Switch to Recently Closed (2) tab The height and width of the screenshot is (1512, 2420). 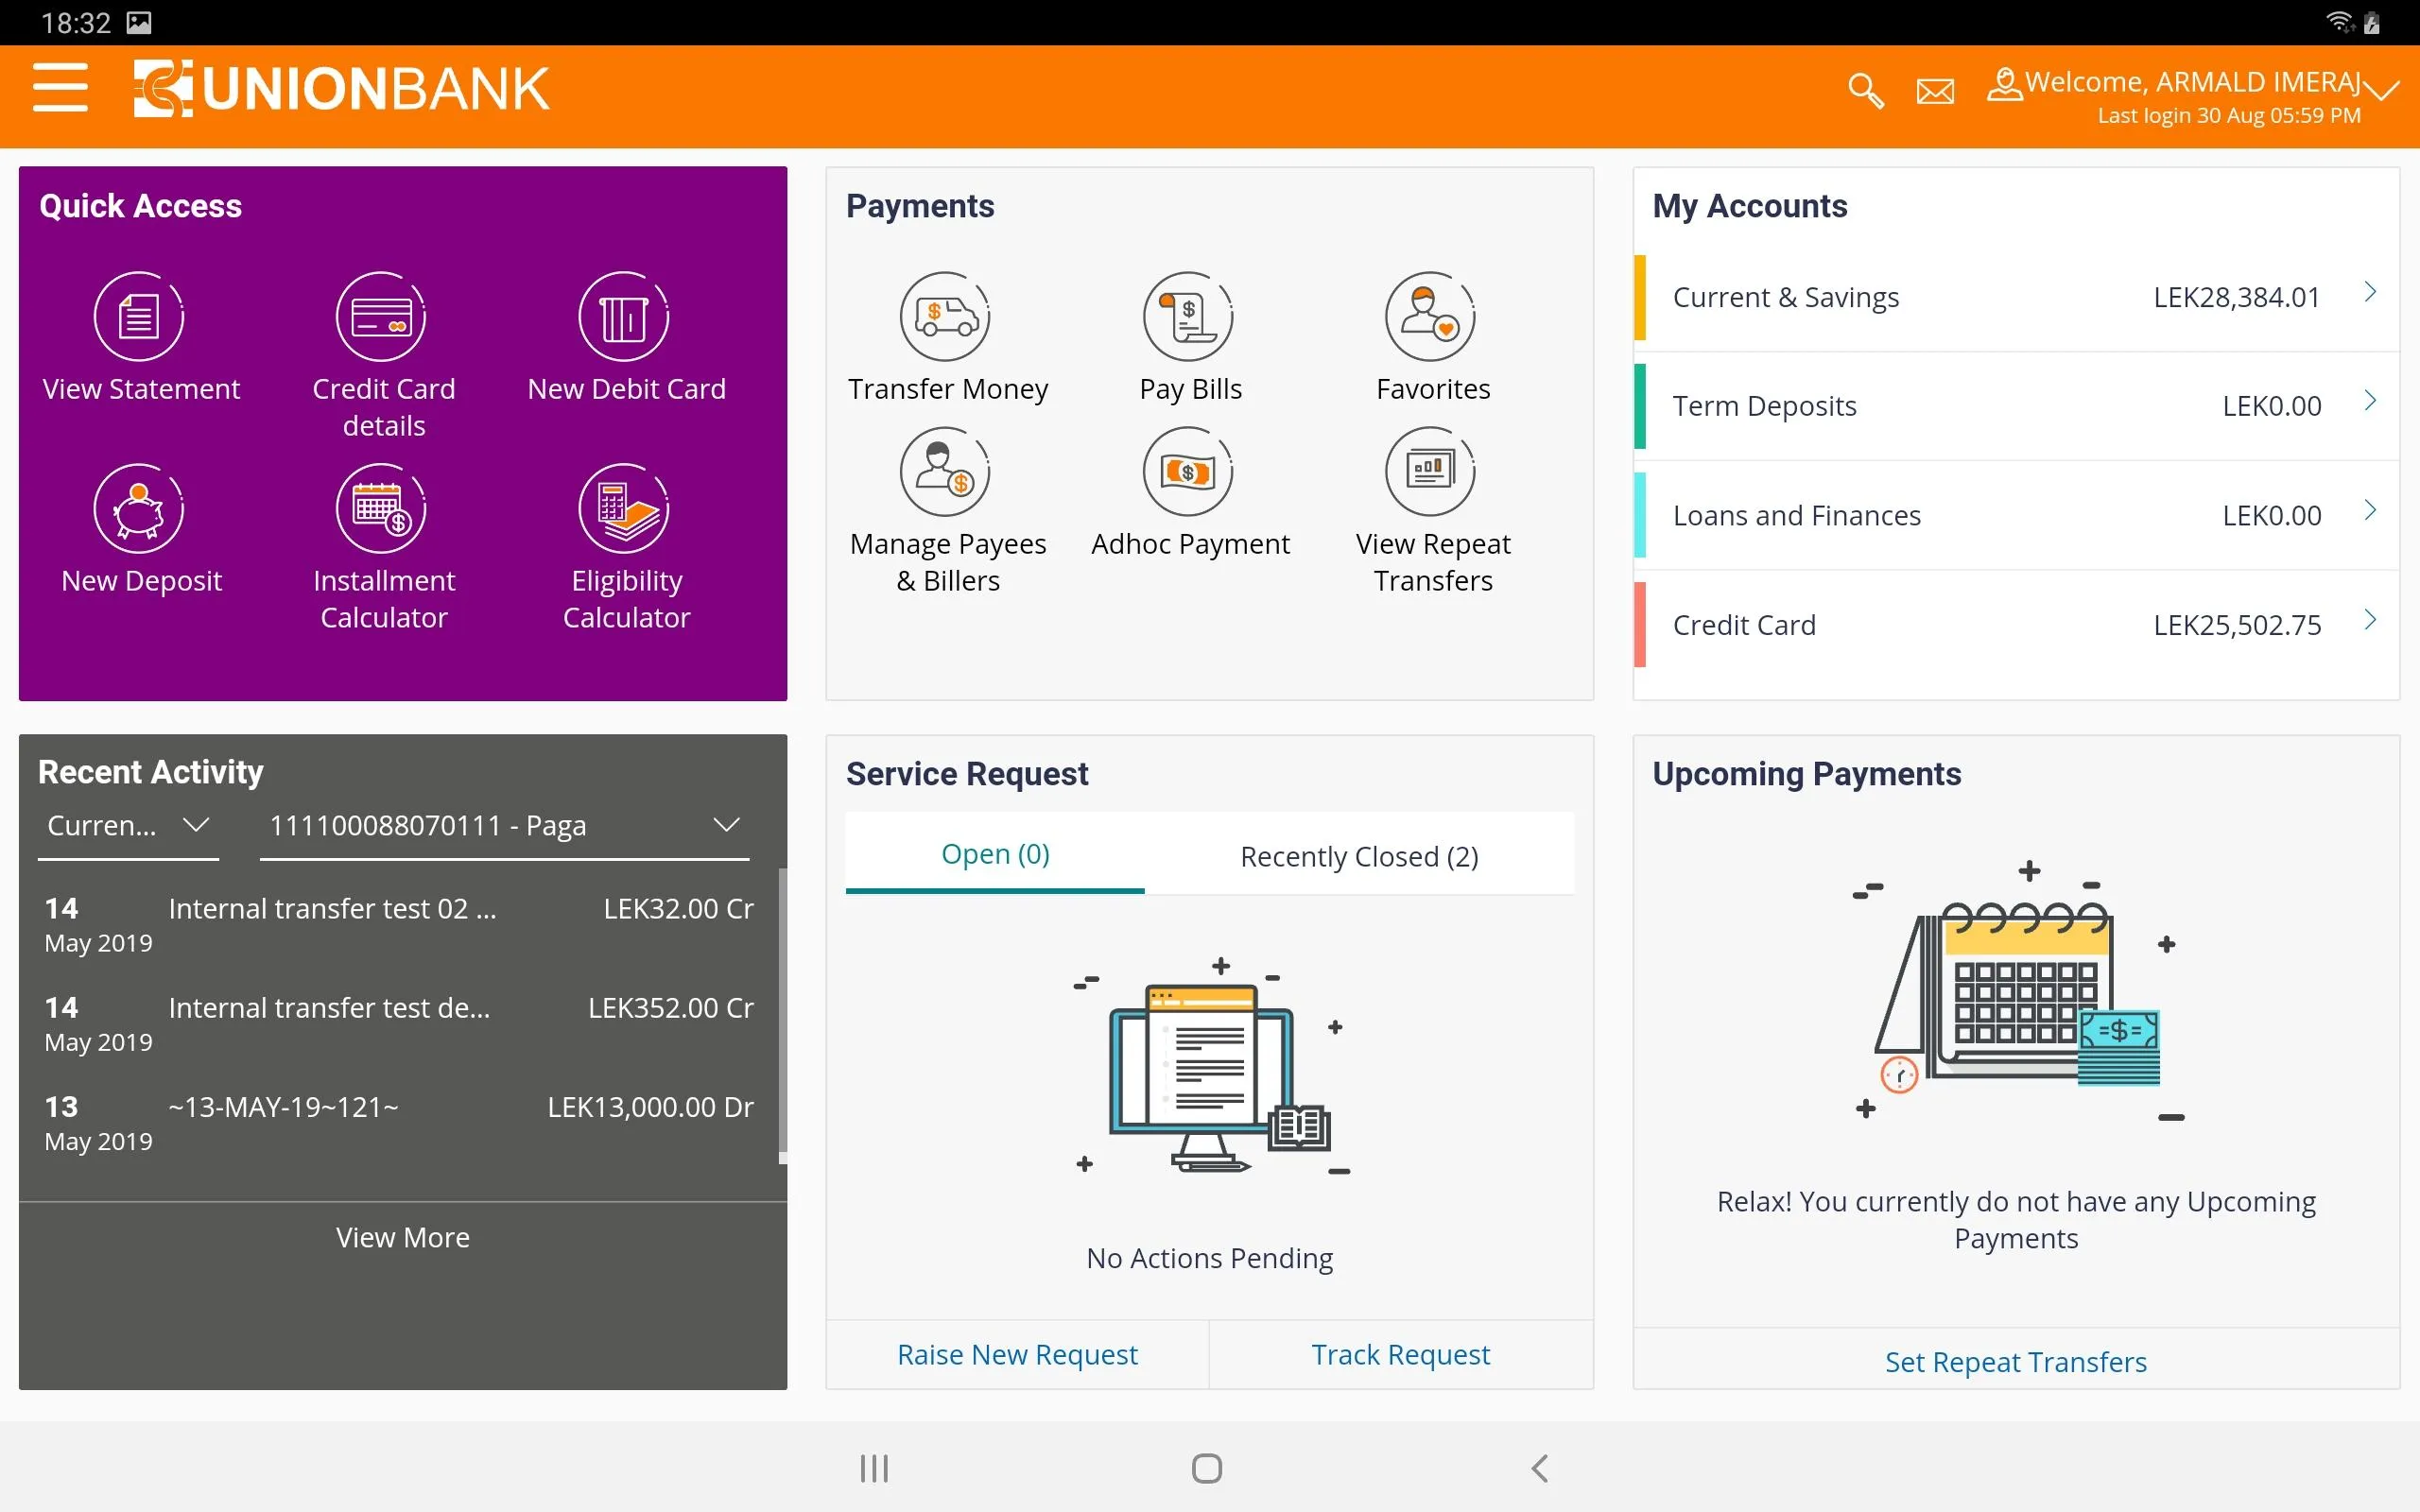tap(1359, 855)
